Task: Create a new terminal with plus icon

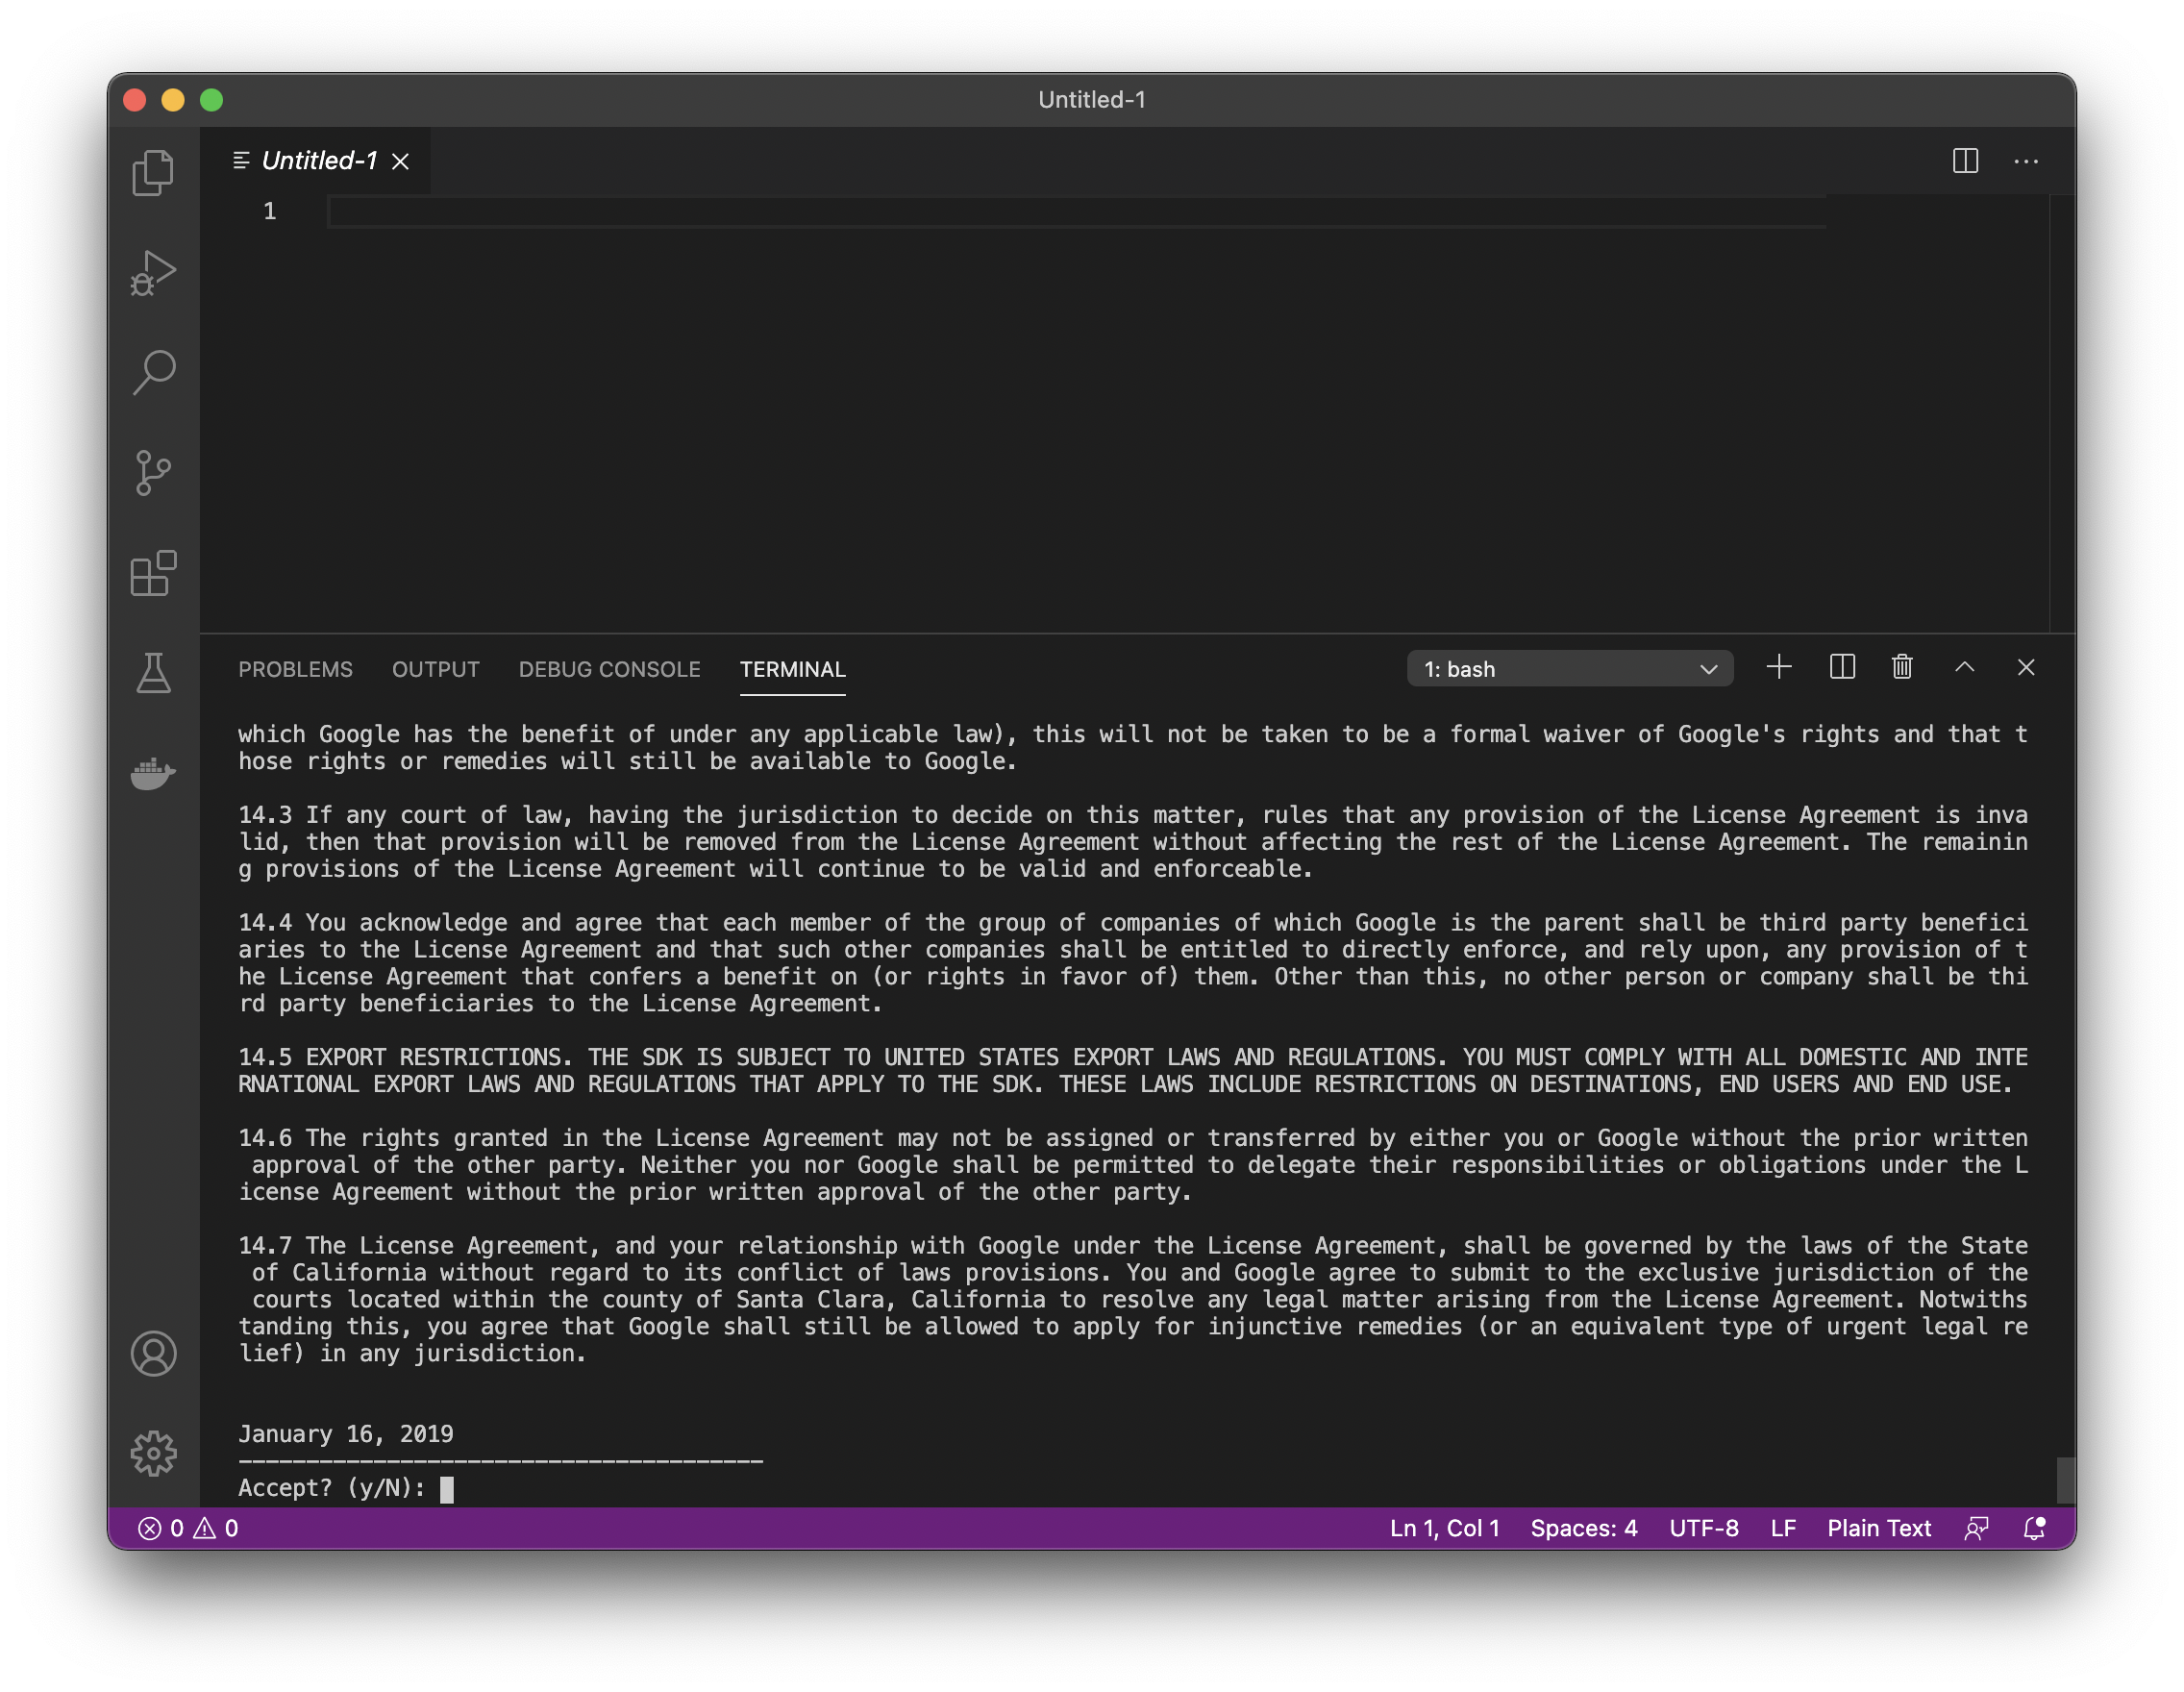Action: [1778, 667]
